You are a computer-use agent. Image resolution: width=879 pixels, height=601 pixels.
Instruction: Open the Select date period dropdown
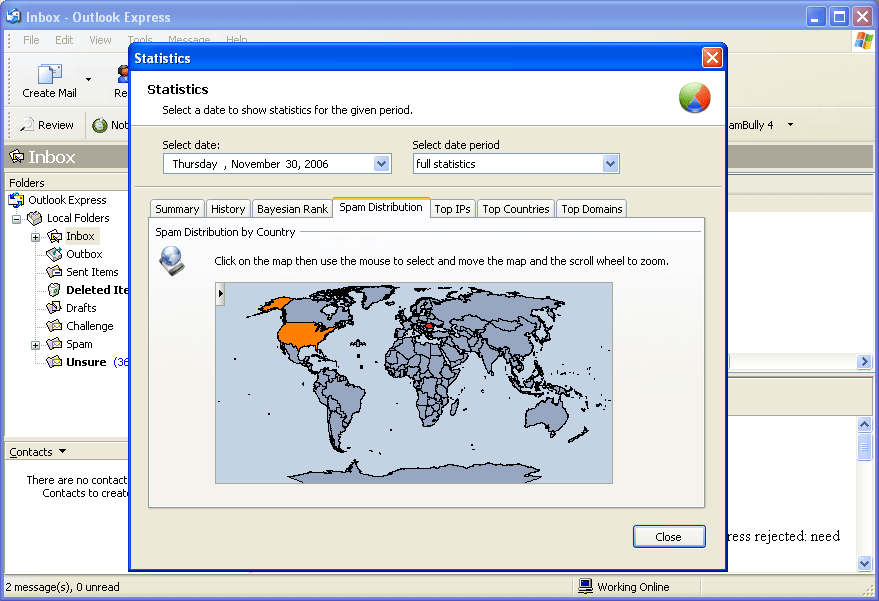pos(610,164)
